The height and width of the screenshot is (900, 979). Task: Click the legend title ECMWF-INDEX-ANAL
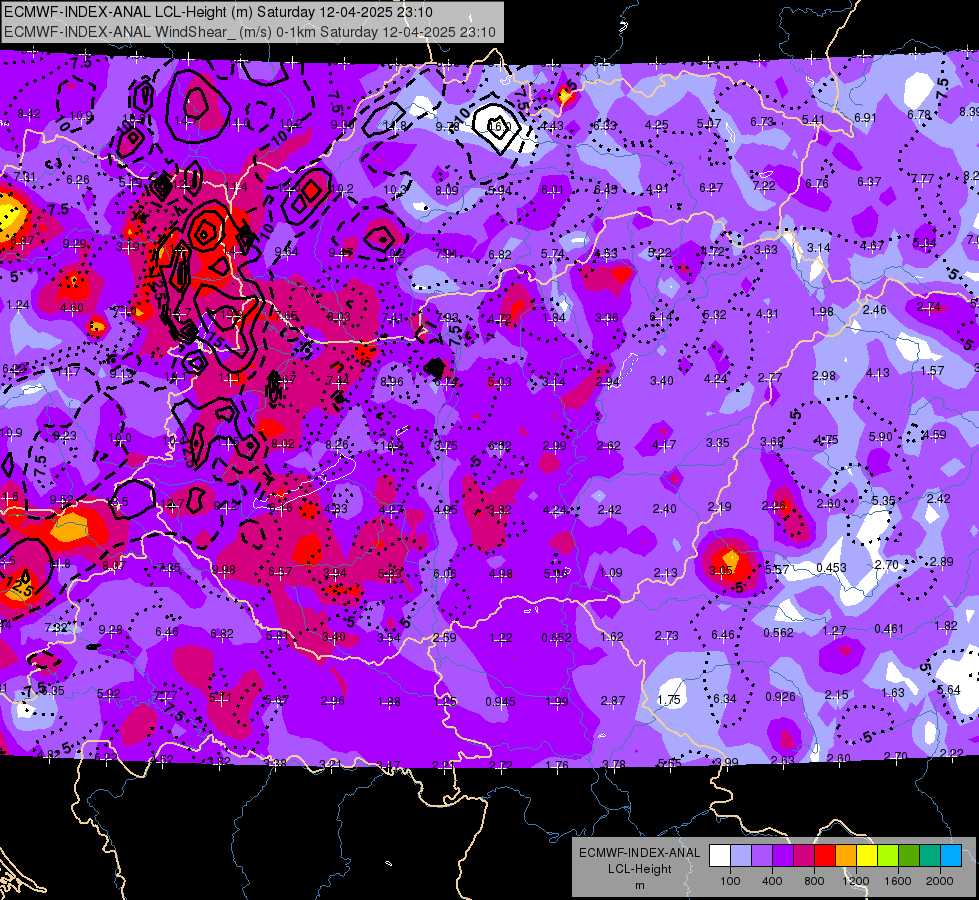click(x=639, y=853)
